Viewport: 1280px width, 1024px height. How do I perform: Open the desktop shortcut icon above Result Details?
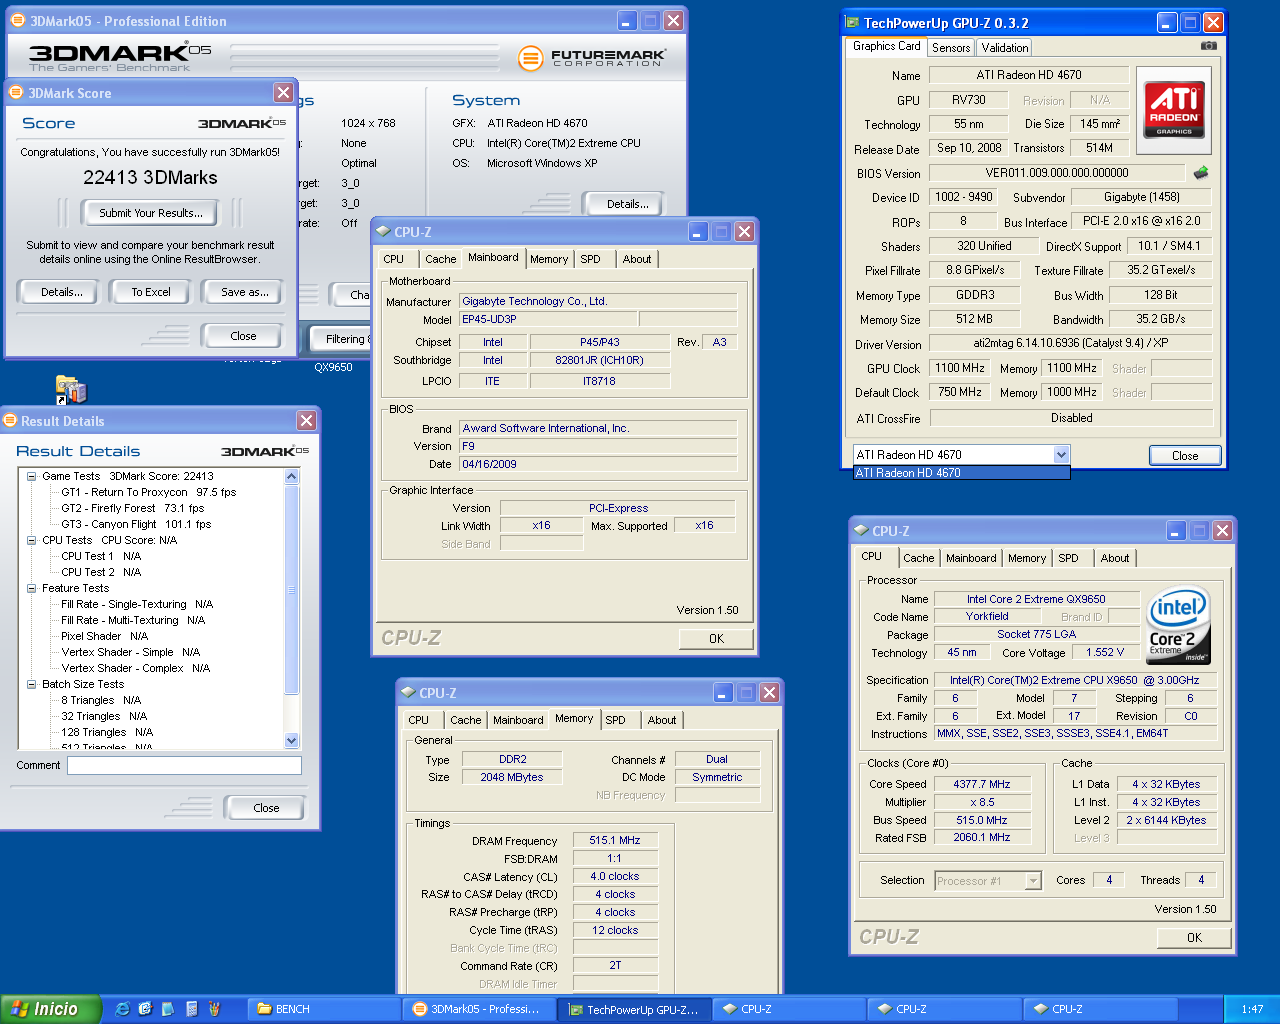click(x=70, y=389)
